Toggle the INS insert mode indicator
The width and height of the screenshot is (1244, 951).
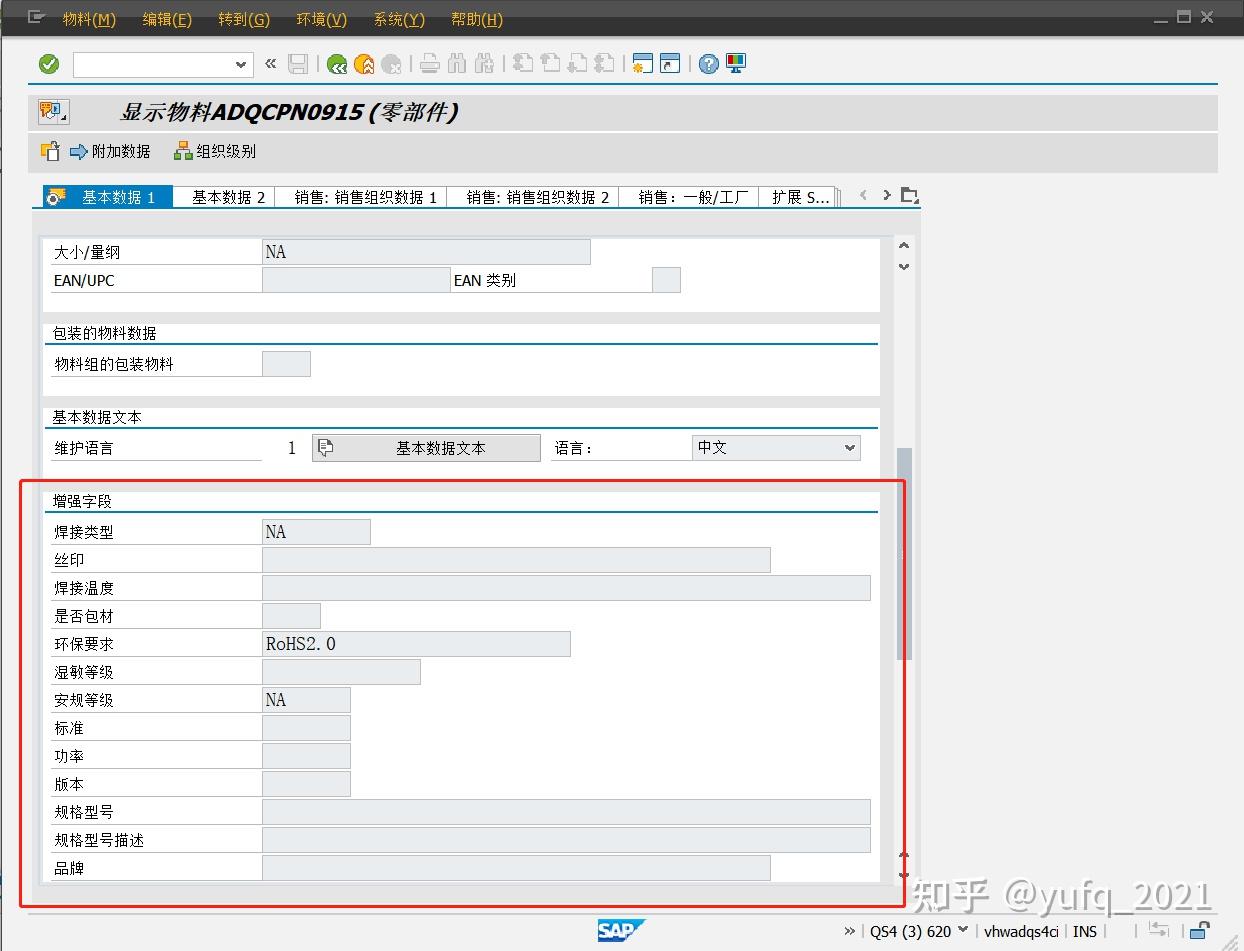(1085, 931)
